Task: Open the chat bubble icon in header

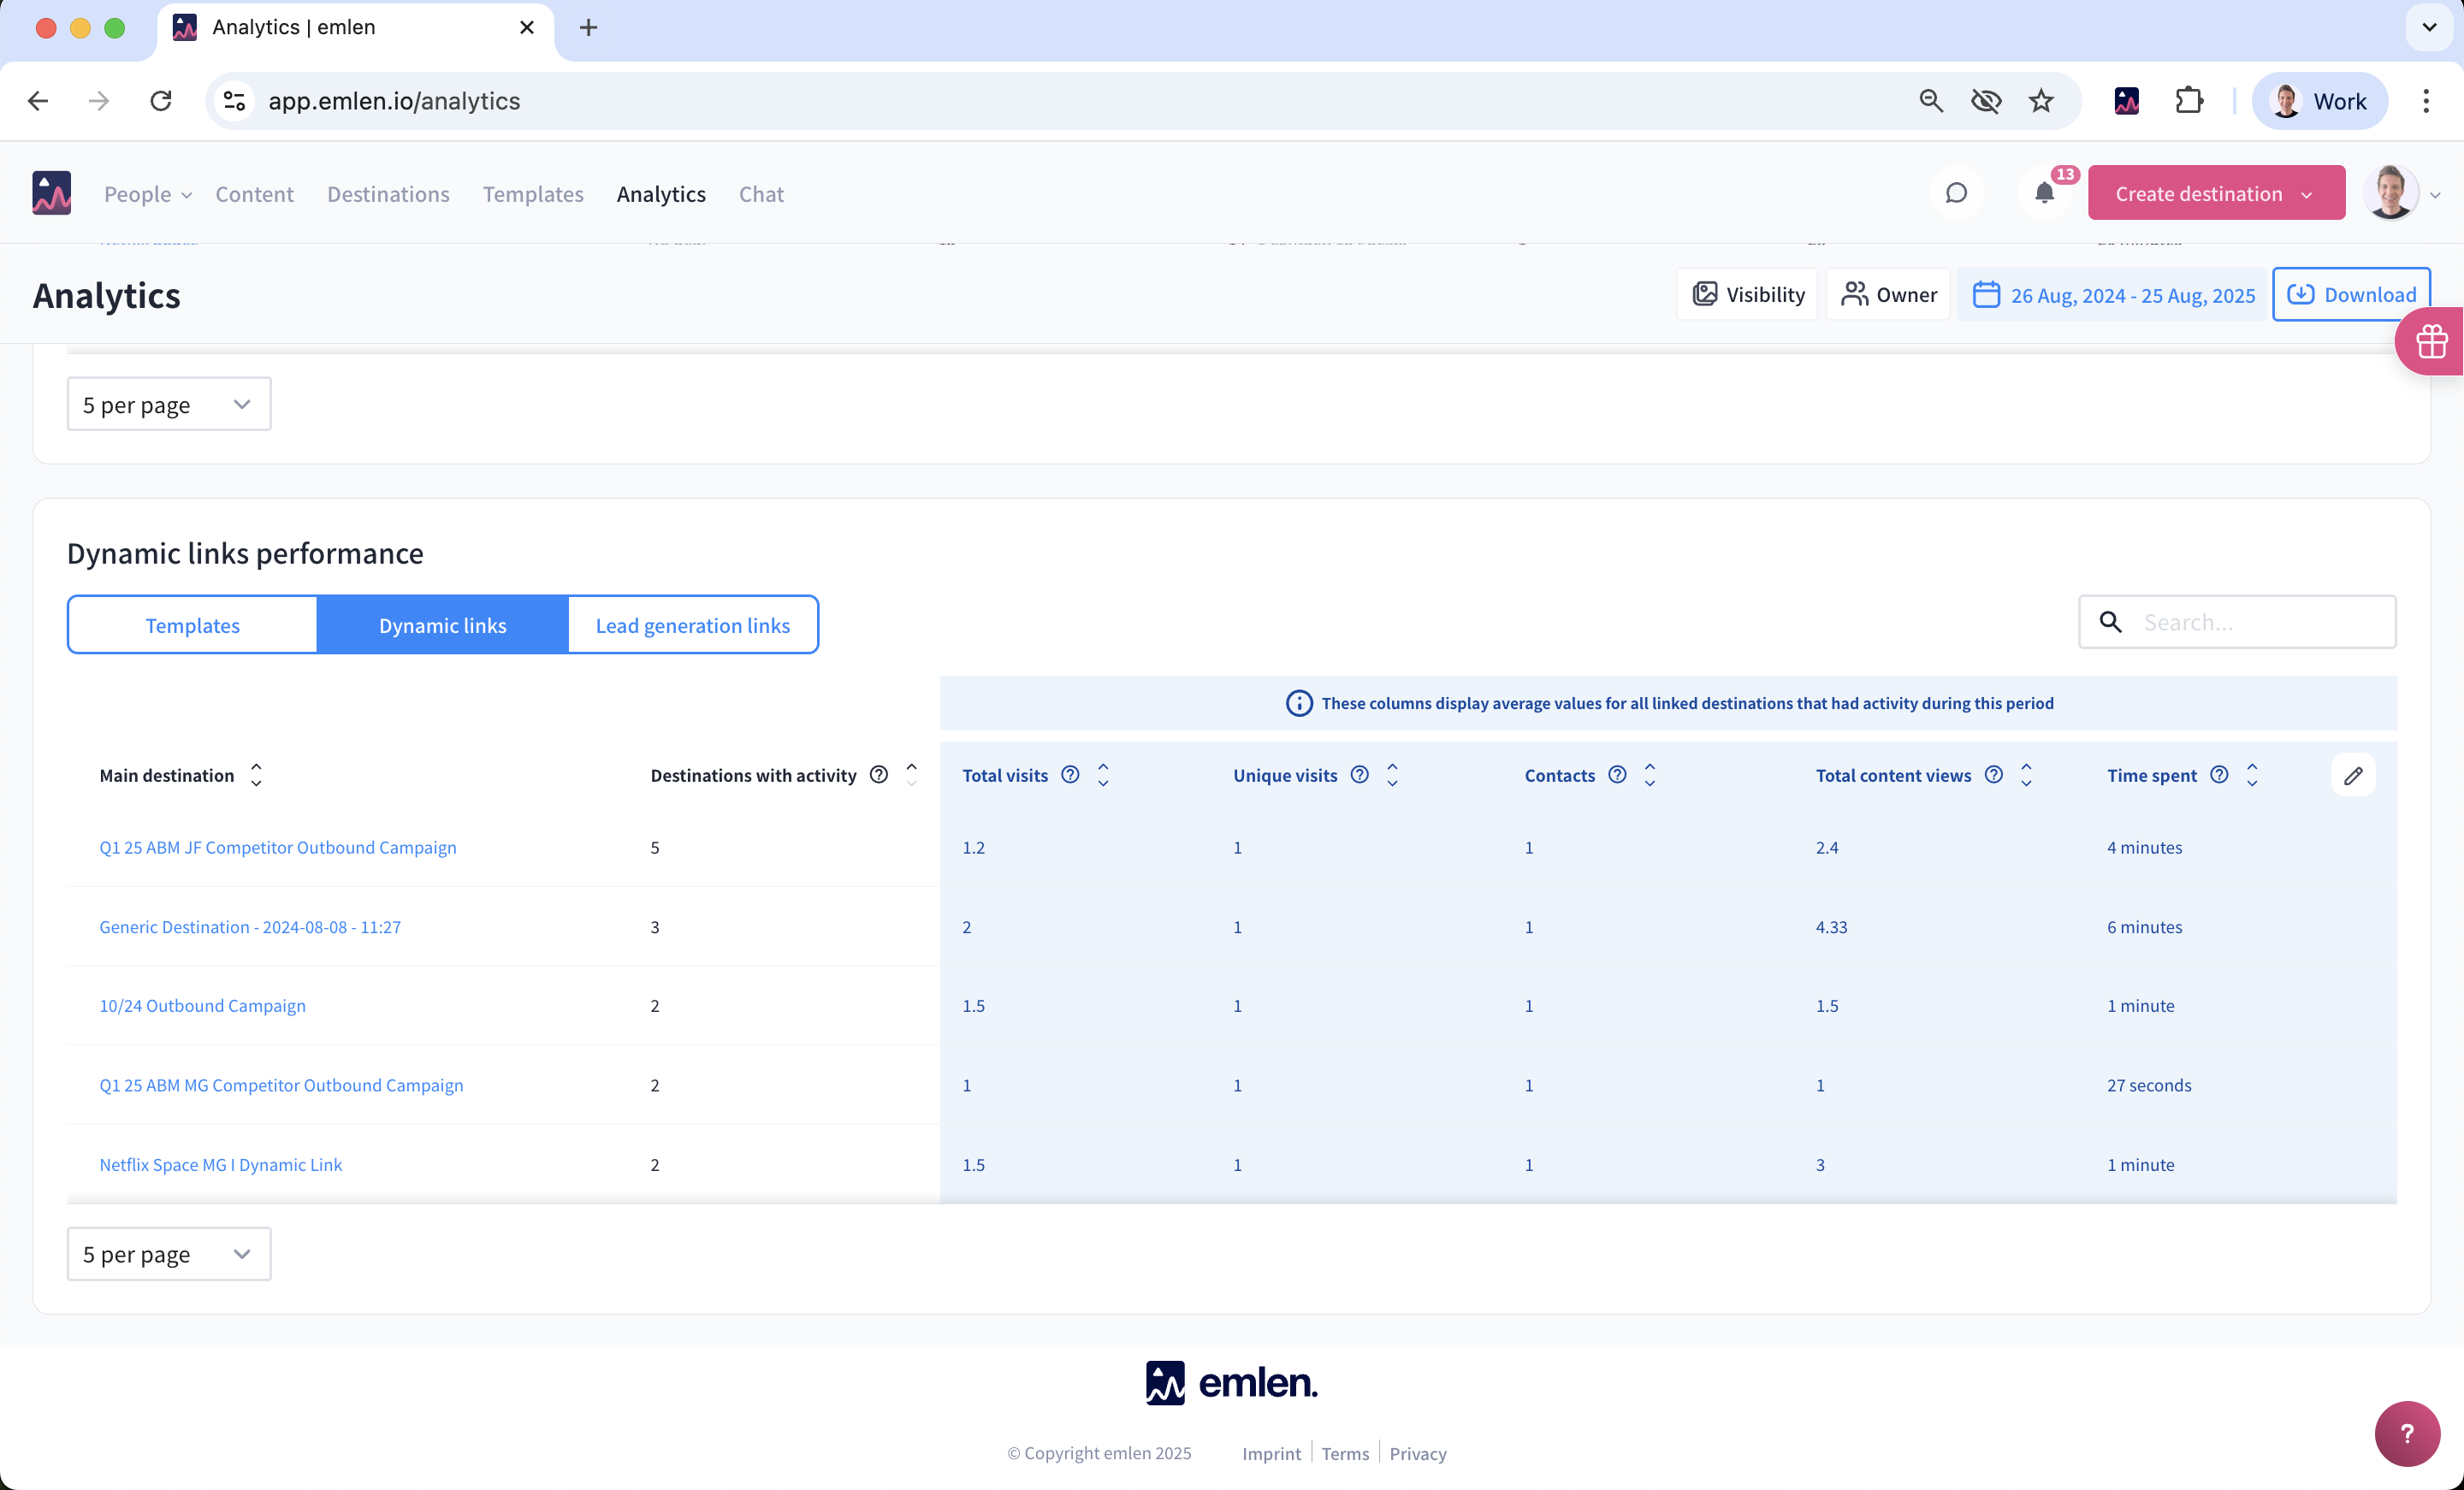Action: 1956,193
